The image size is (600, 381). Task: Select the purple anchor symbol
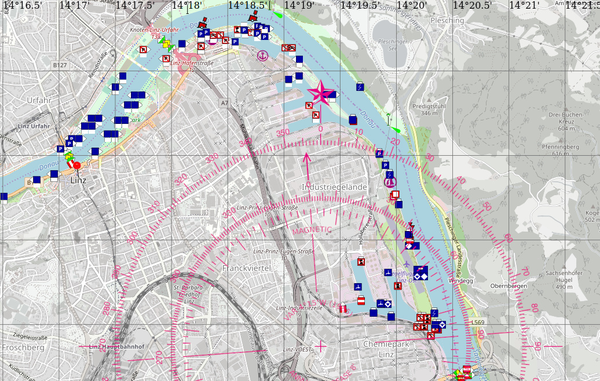click(x=262, y=56)
